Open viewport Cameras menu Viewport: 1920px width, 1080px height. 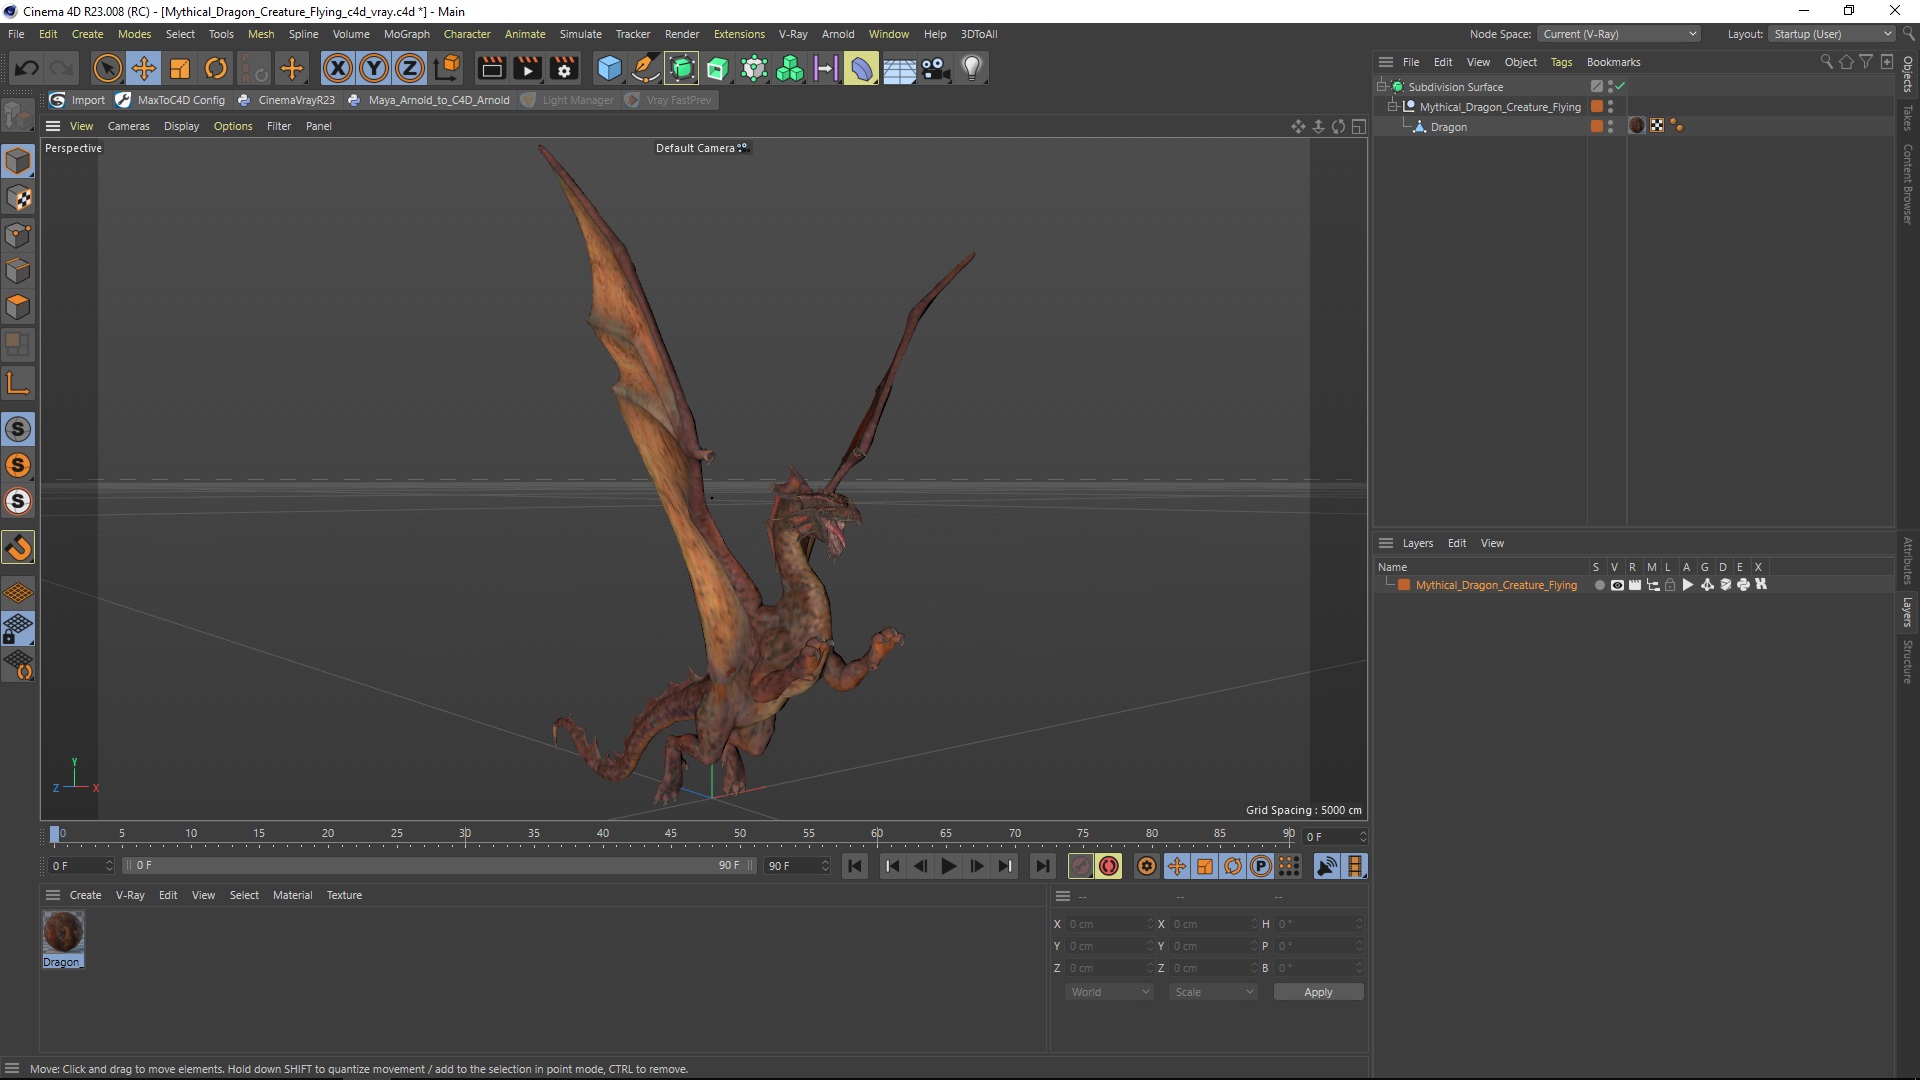pos(128,126)
